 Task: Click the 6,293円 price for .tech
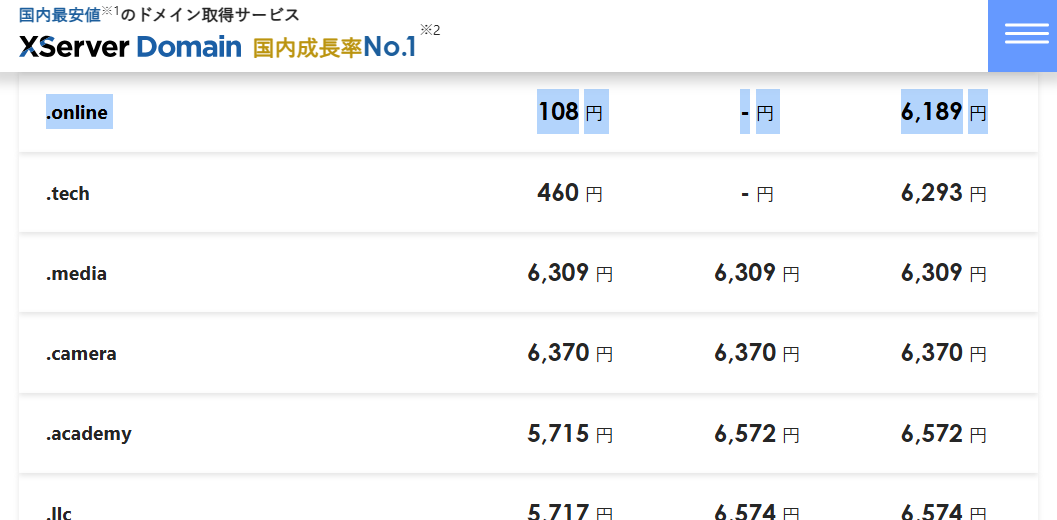click(943, 193)
